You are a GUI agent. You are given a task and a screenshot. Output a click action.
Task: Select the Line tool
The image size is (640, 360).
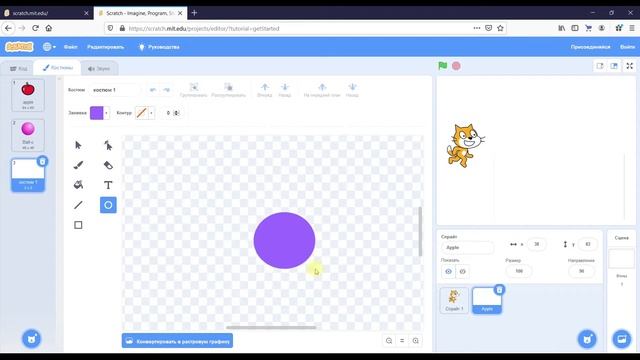coord(78,205)
